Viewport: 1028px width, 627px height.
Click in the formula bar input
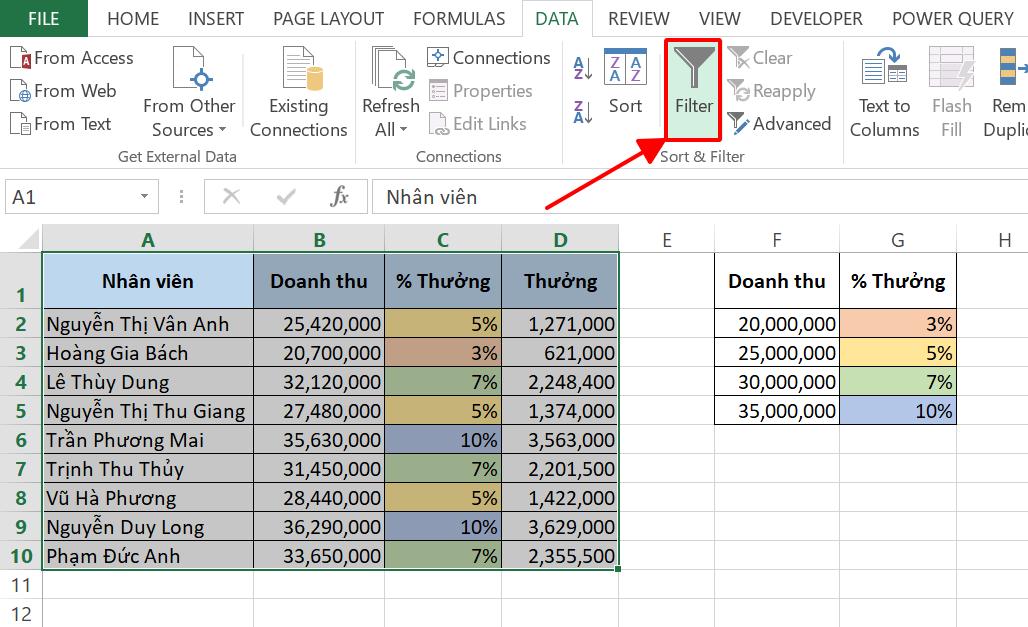[x=690, y=197]
